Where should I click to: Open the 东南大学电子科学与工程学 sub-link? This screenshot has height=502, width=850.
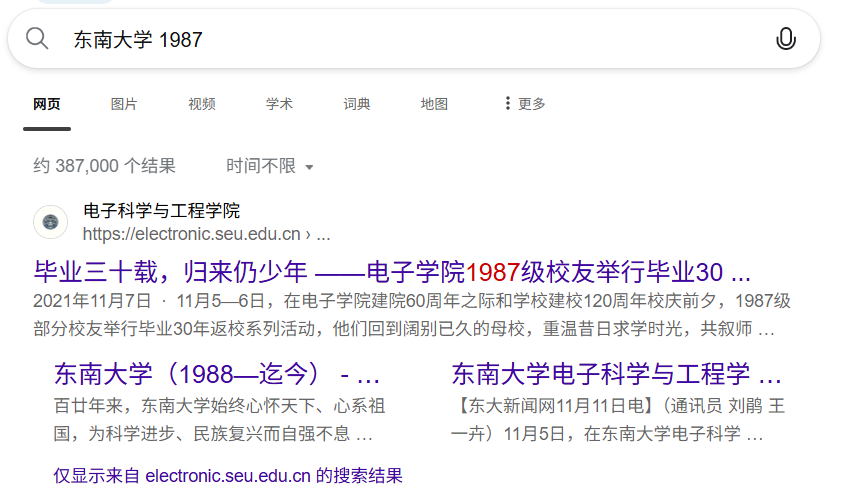pos(616,375)
